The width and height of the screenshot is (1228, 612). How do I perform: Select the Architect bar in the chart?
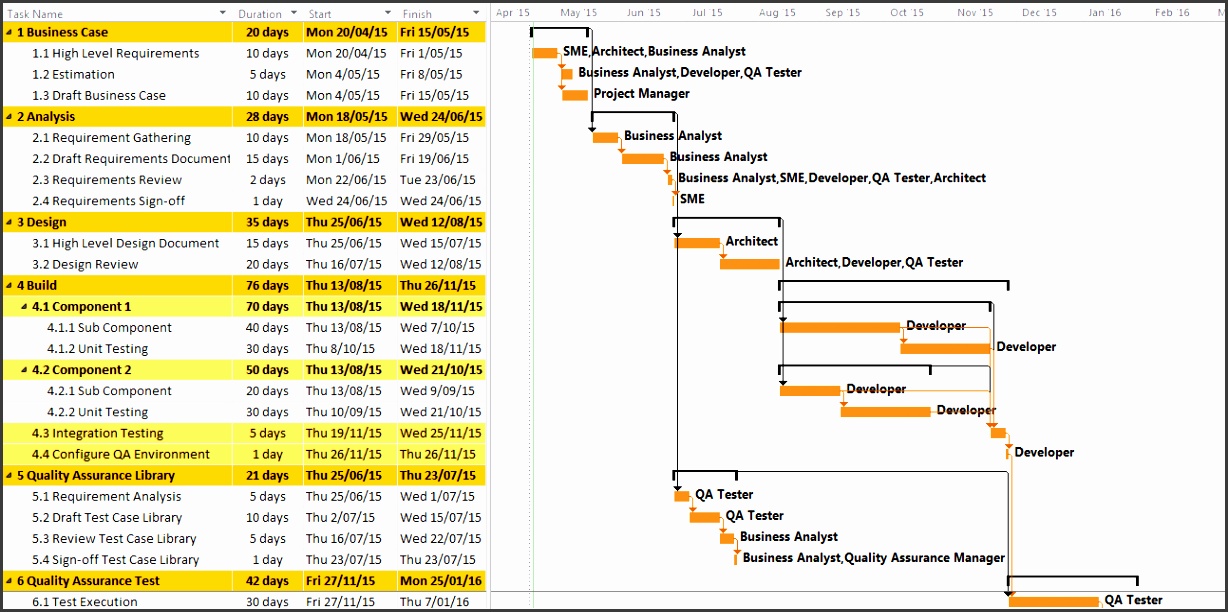click(698, 242)
